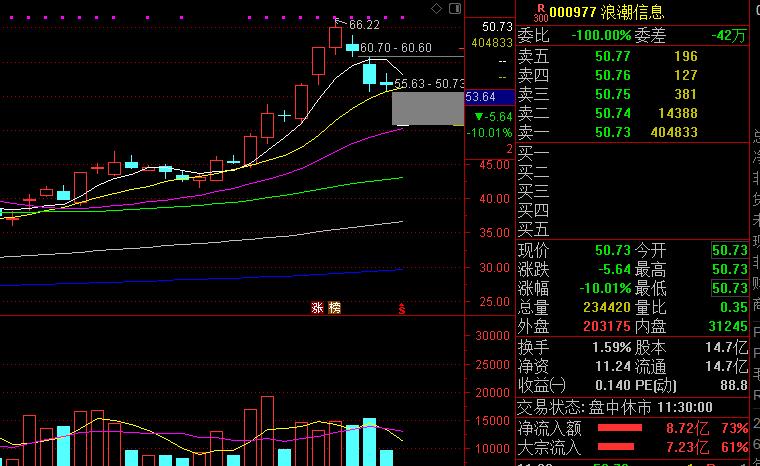Click the blue 53.64 price axis label

click(489, 97)
